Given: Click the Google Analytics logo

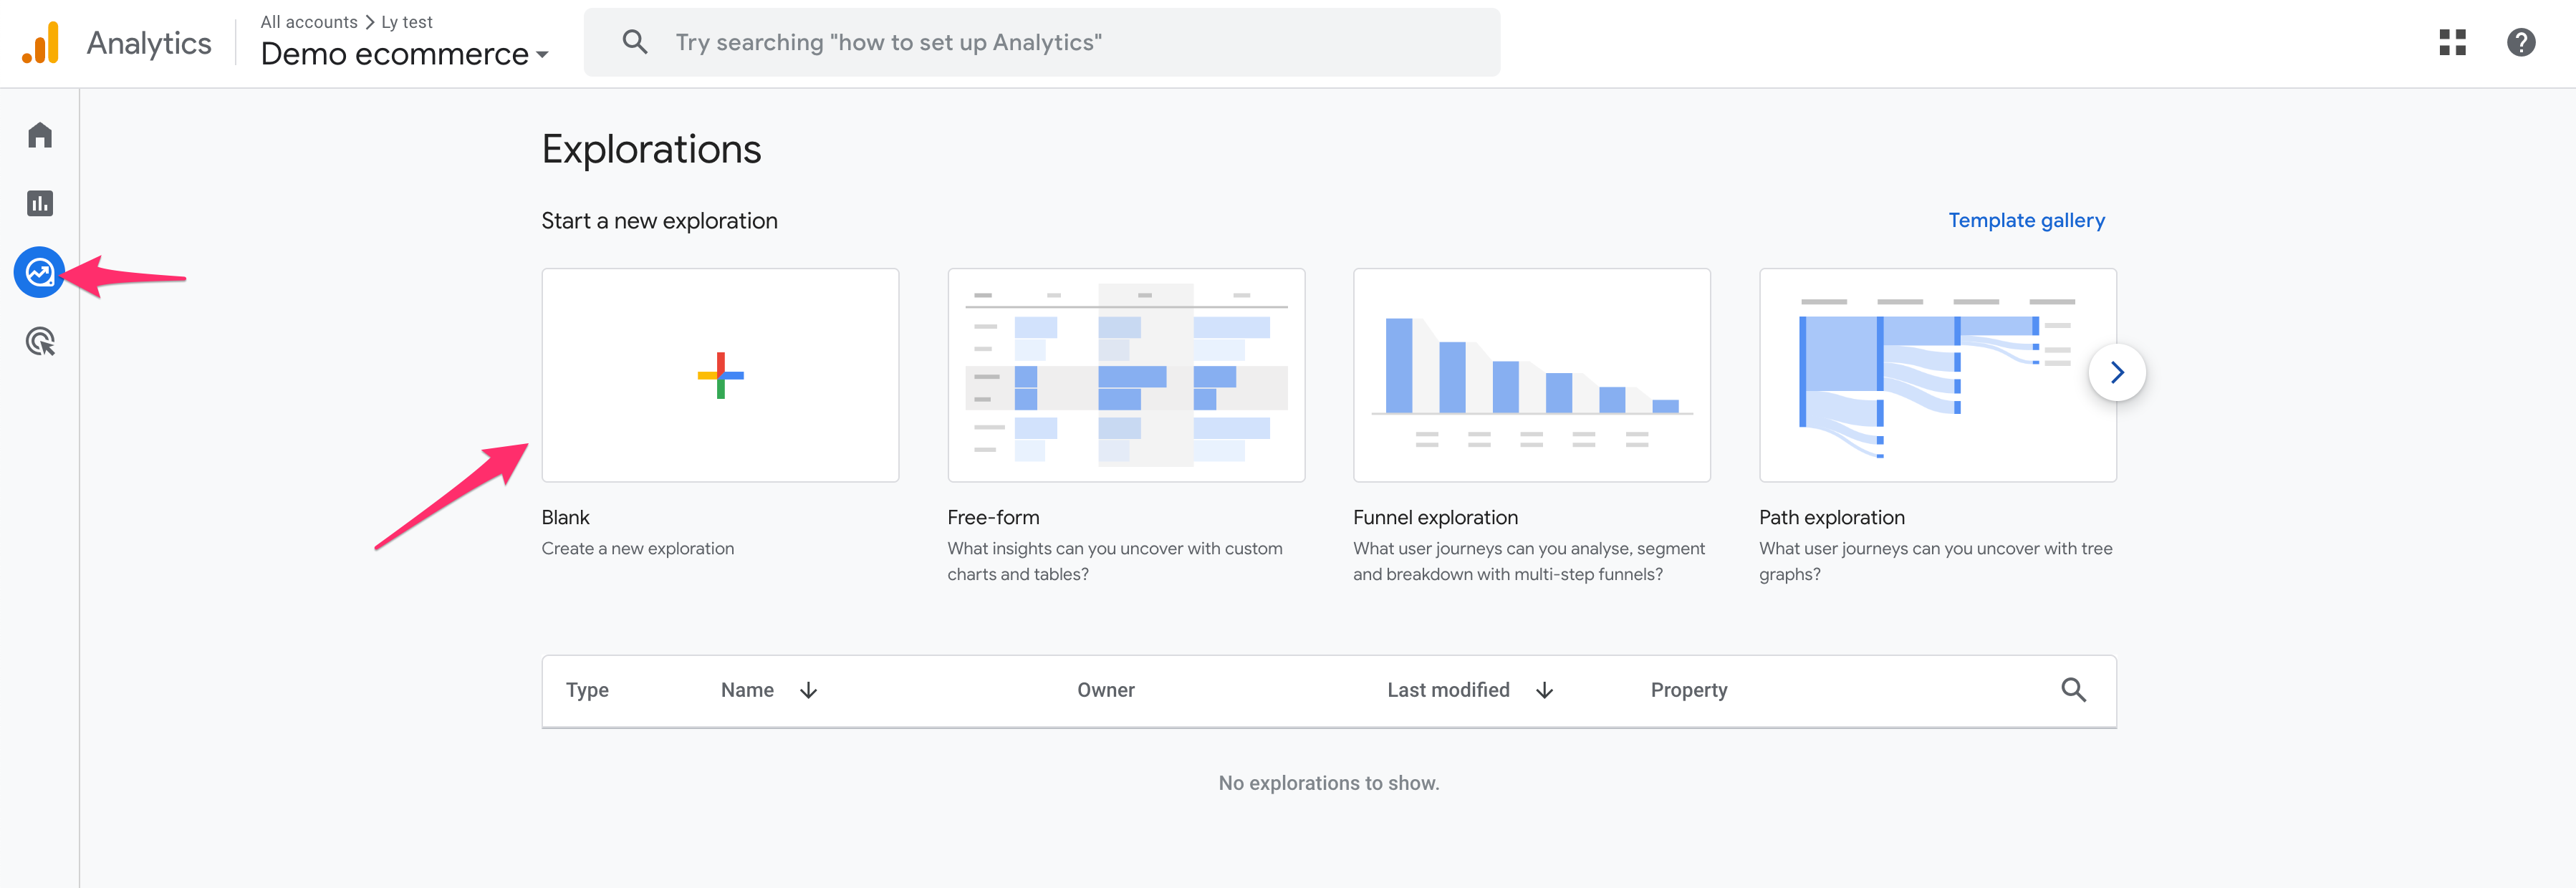Looking at the screenshot, I should [x=41, y=43].
